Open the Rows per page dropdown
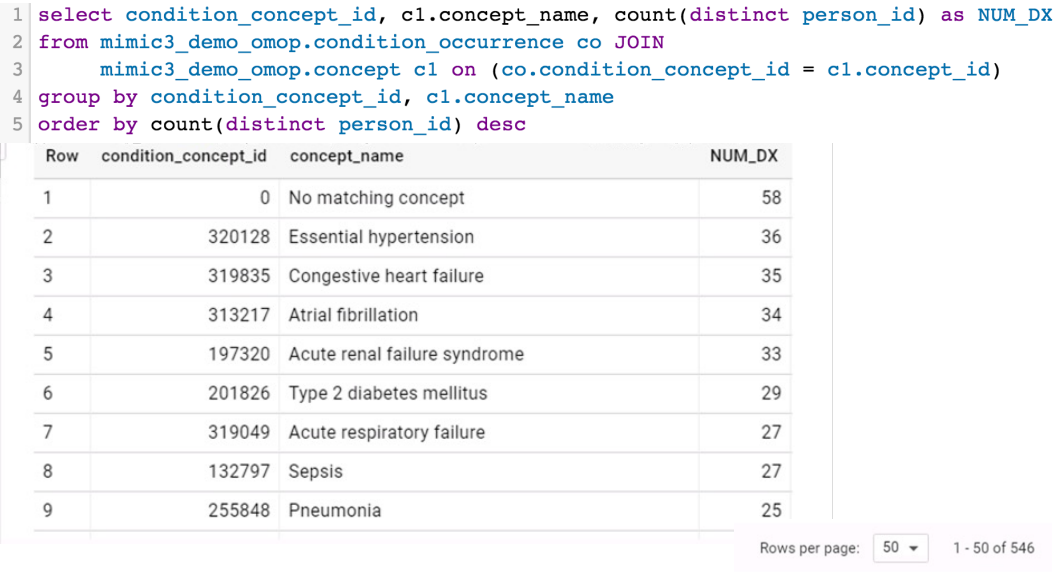 point(901,548)
